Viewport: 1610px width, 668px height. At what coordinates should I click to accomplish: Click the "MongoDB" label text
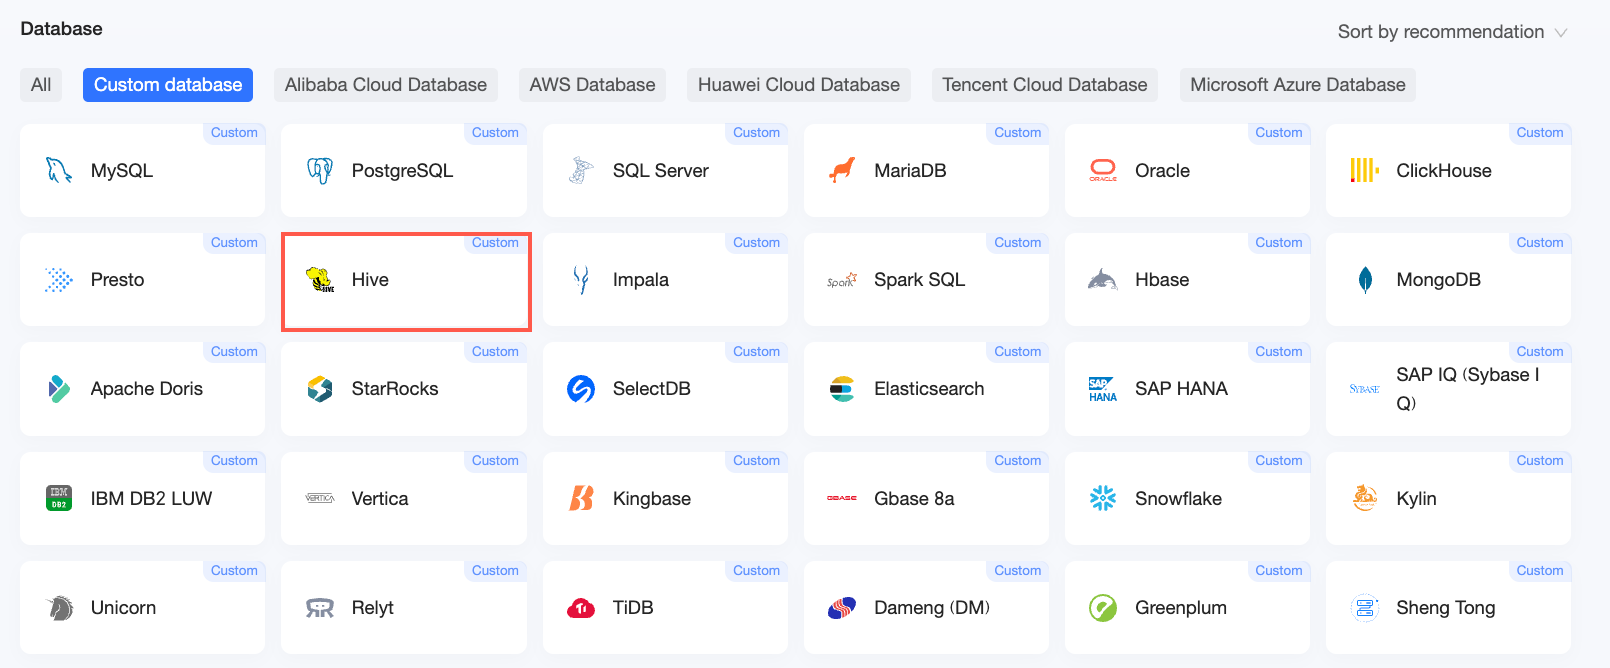(1439, 280)
